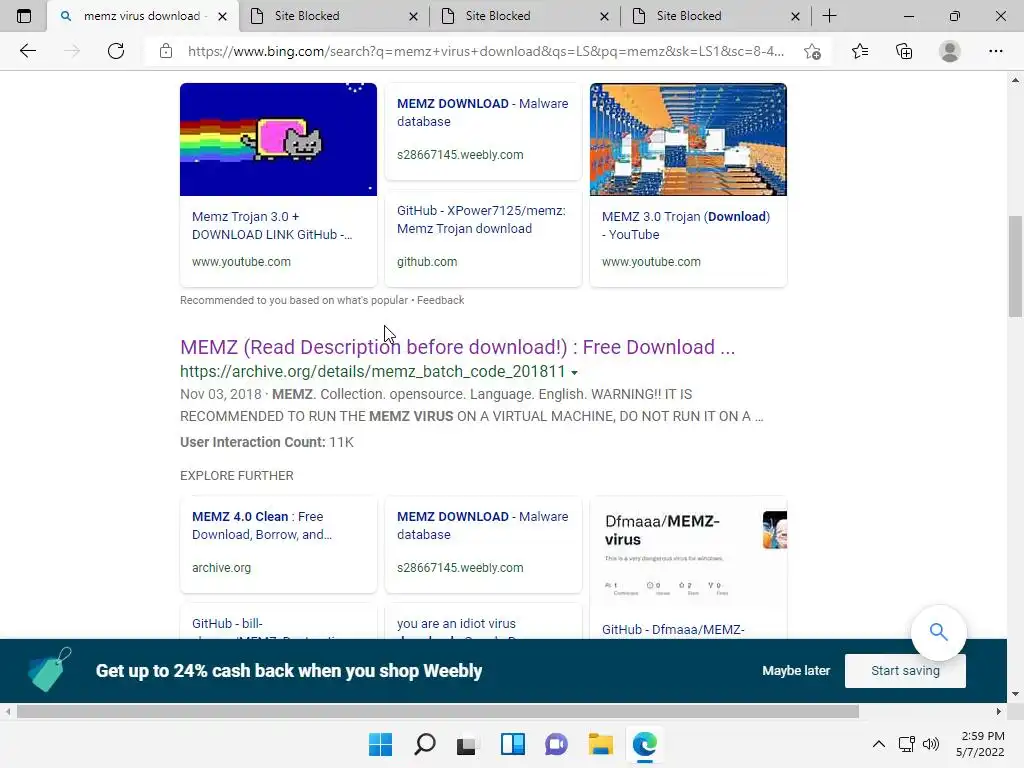Open top MEMZ DOWNLOAD Malware database card
Screen dimensions: 1024x768
(x=483, y=130)
